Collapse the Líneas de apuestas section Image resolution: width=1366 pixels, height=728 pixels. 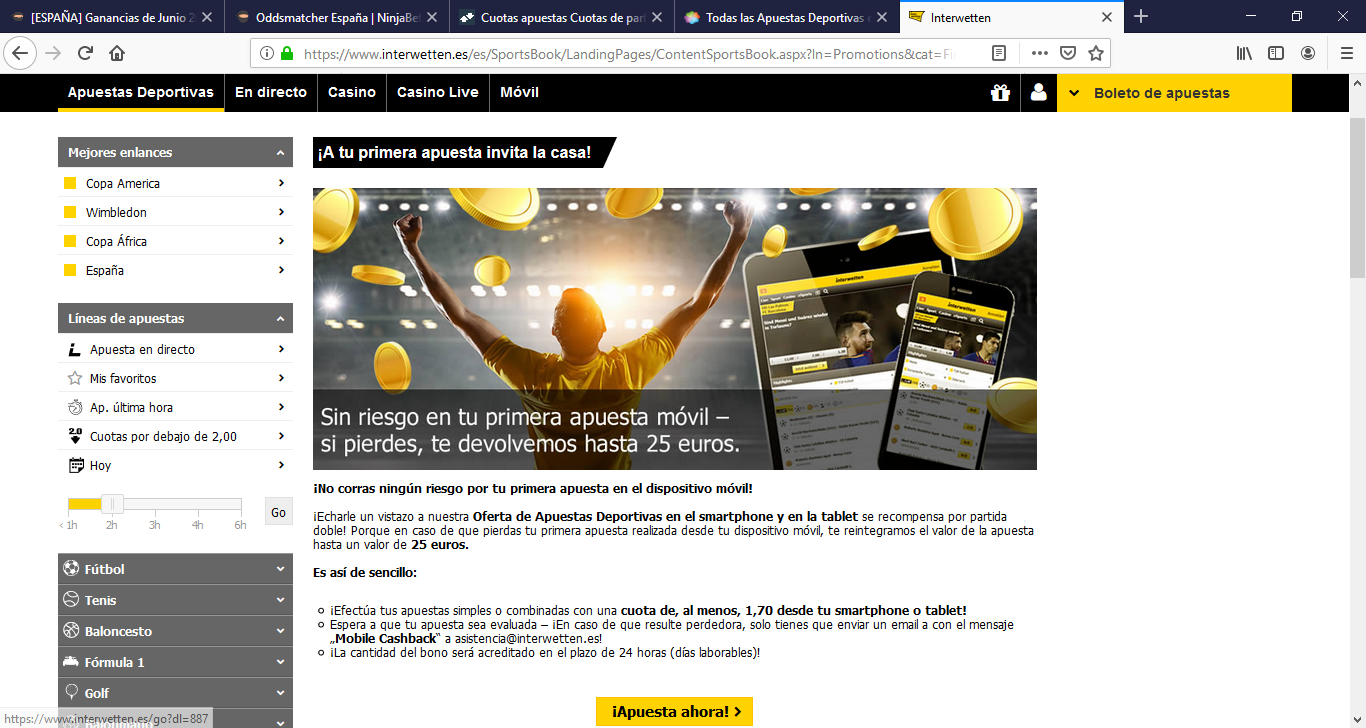point(281,319)
